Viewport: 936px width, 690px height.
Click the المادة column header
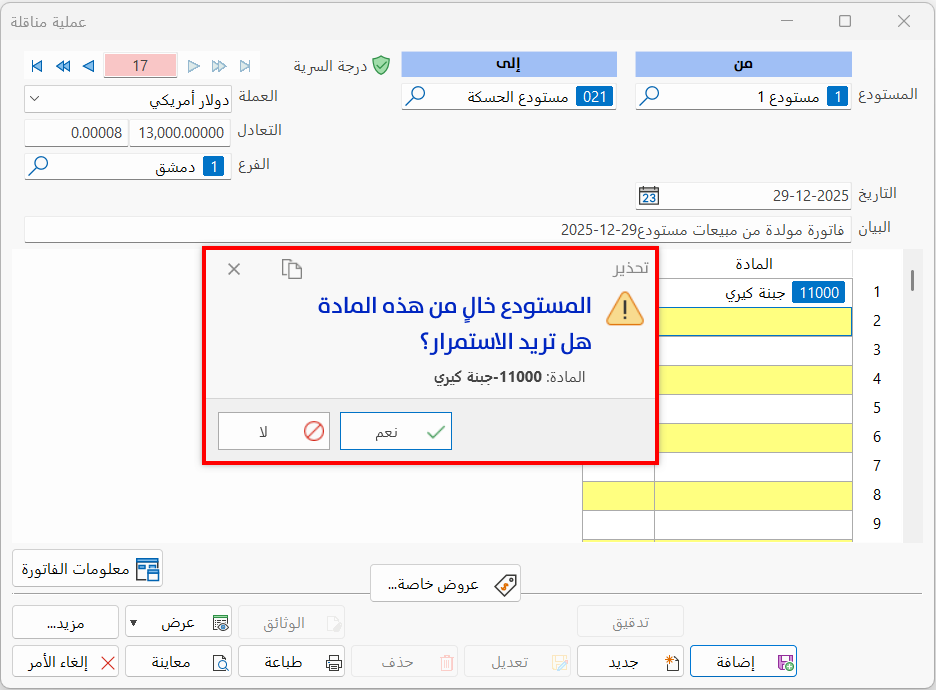(x=754, y=264)
